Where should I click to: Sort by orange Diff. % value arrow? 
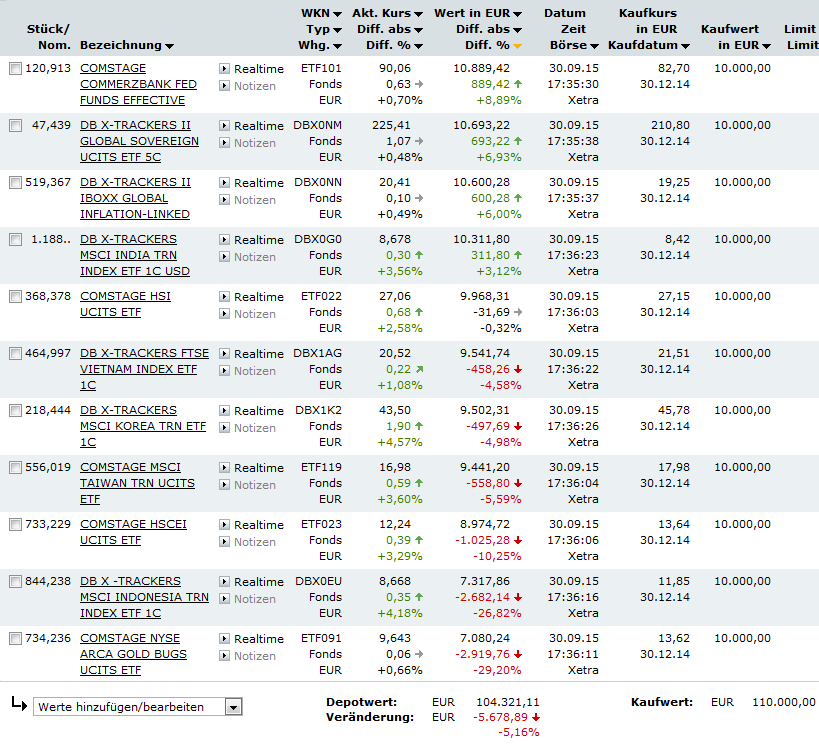[x=517, y=47]
